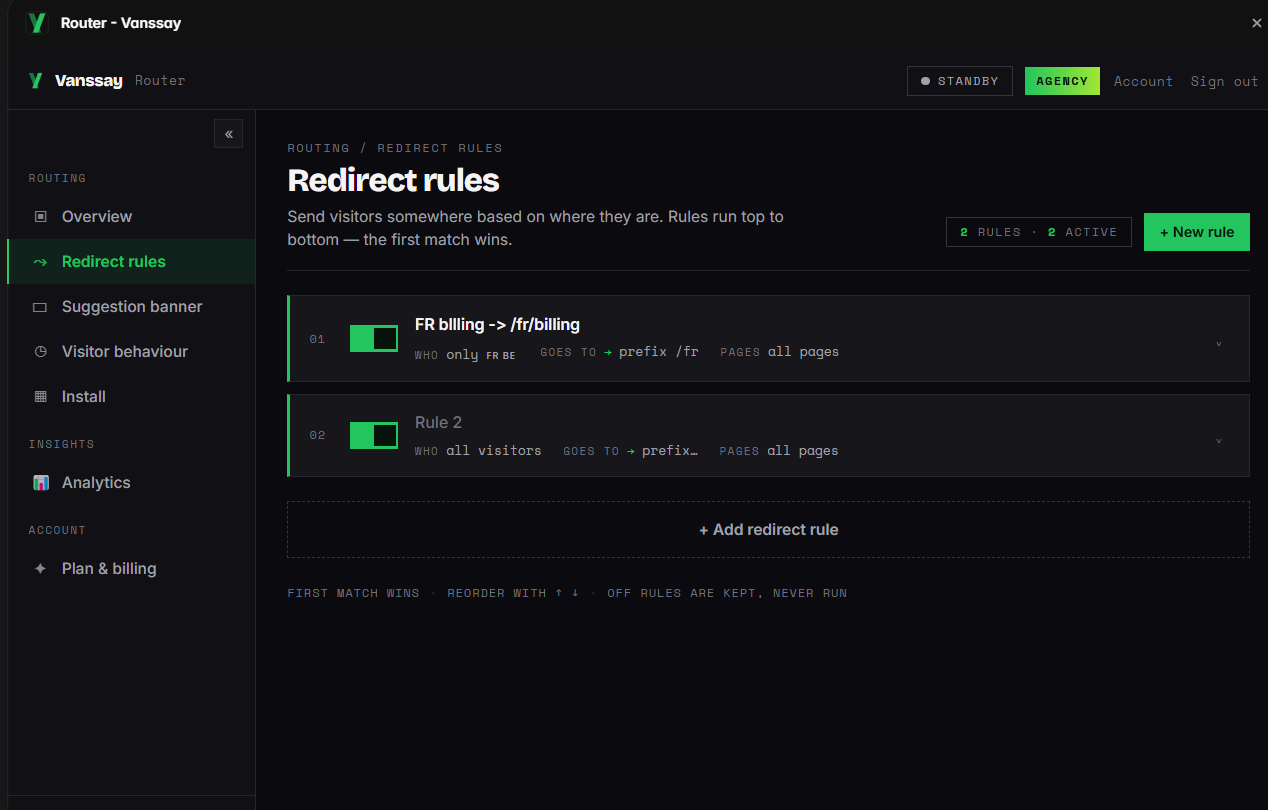
Task: Open Analytics insights
Action: [x=131, y=482]
